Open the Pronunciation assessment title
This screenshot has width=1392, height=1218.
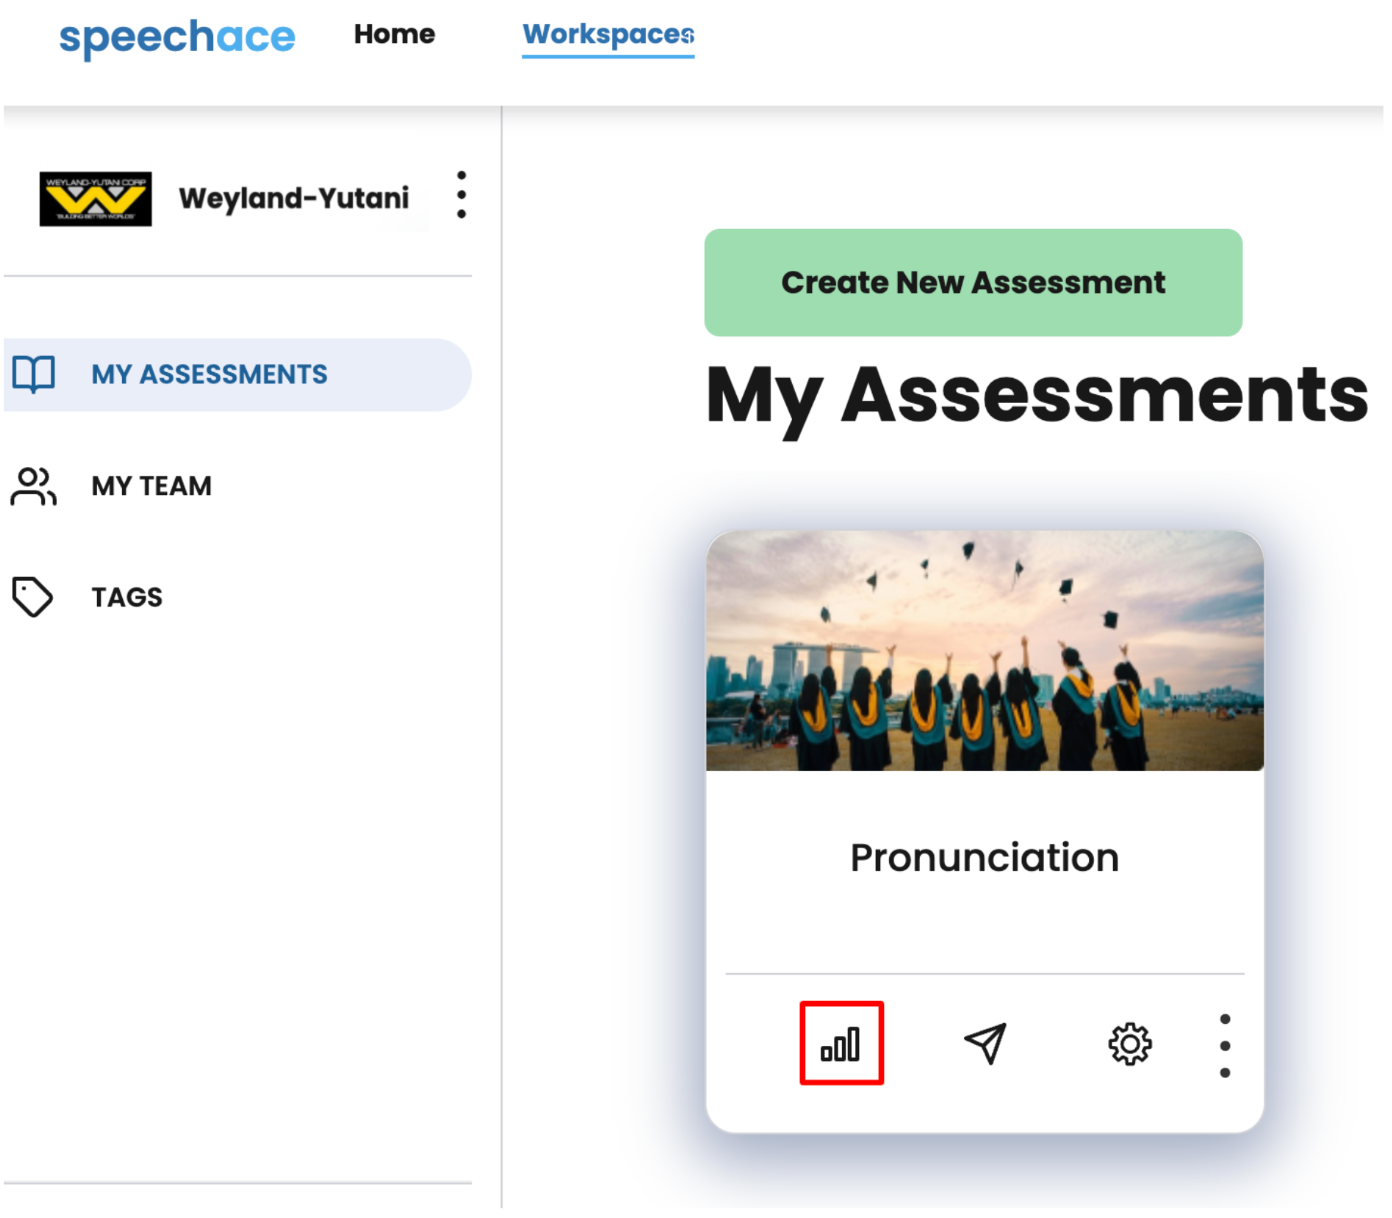point(985,858)
